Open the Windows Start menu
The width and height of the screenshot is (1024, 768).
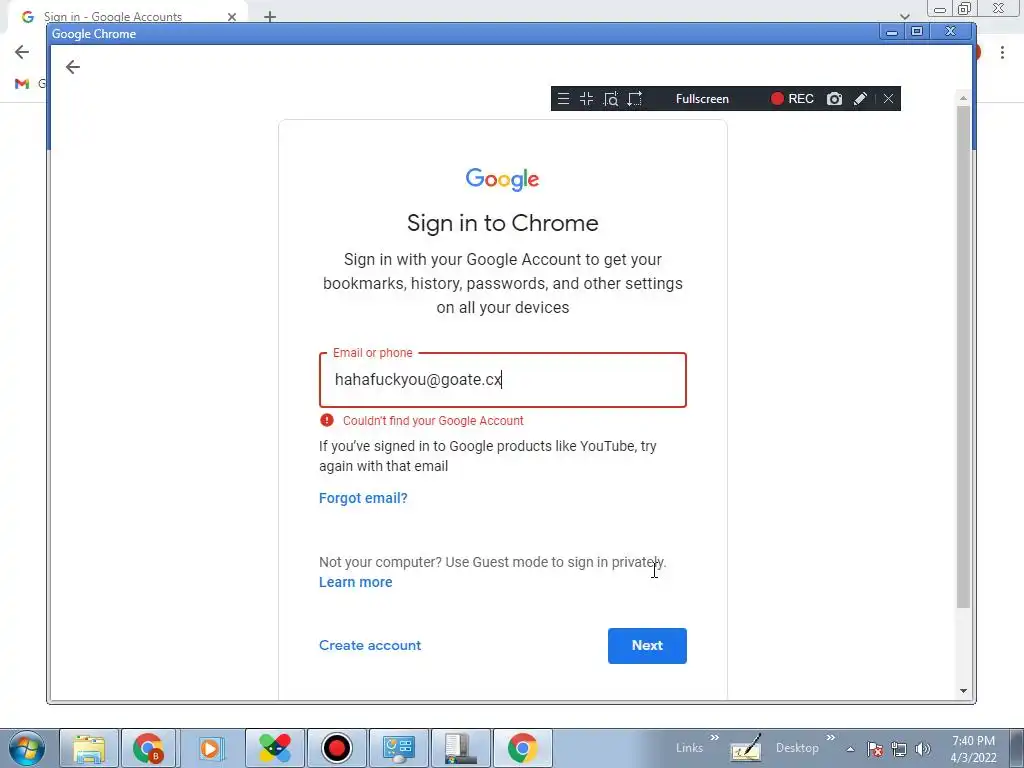tap(26, 748)
